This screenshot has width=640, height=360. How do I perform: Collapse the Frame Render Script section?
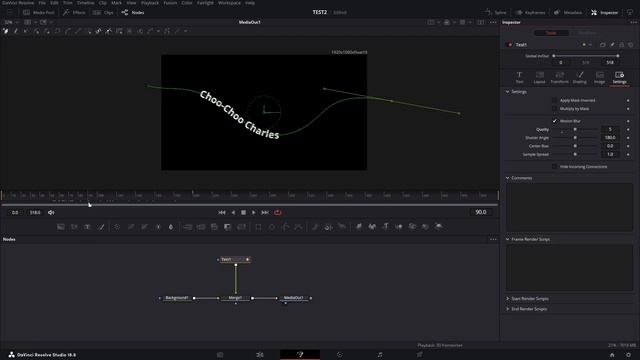pos(508,240)
